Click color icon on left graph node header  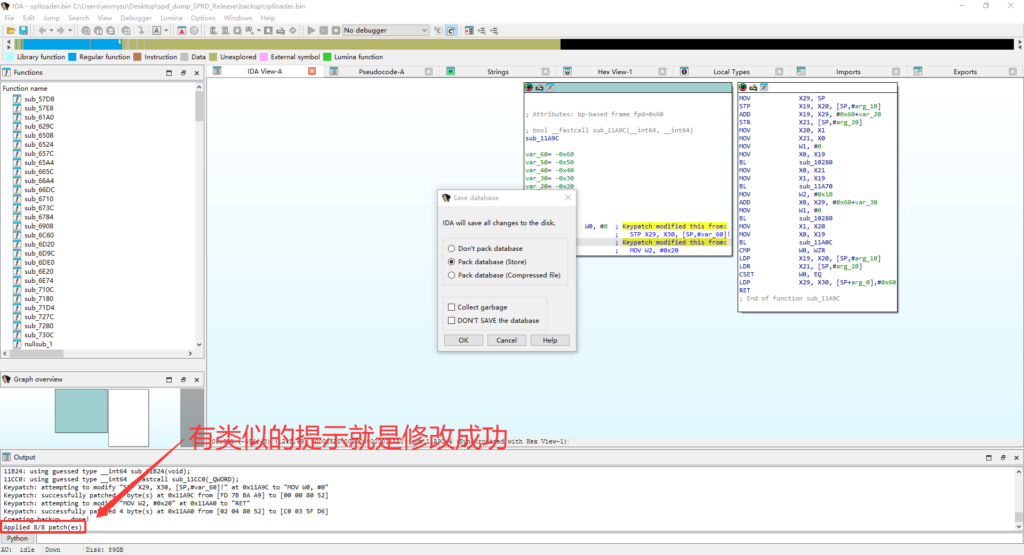(529, 87)
